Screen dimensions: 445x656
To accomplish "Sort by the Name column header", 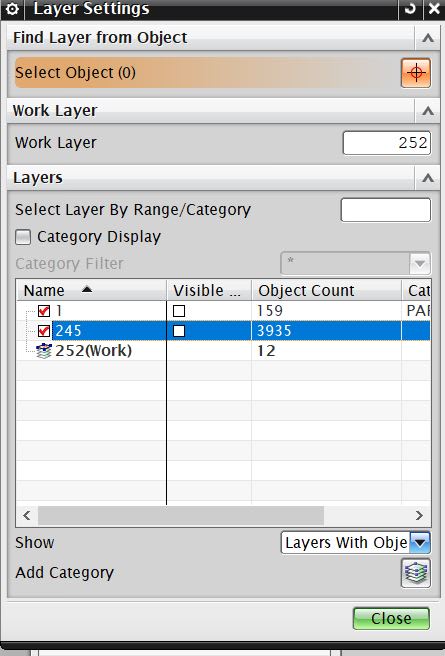I will pyautogui.click(x=91, y=290).
